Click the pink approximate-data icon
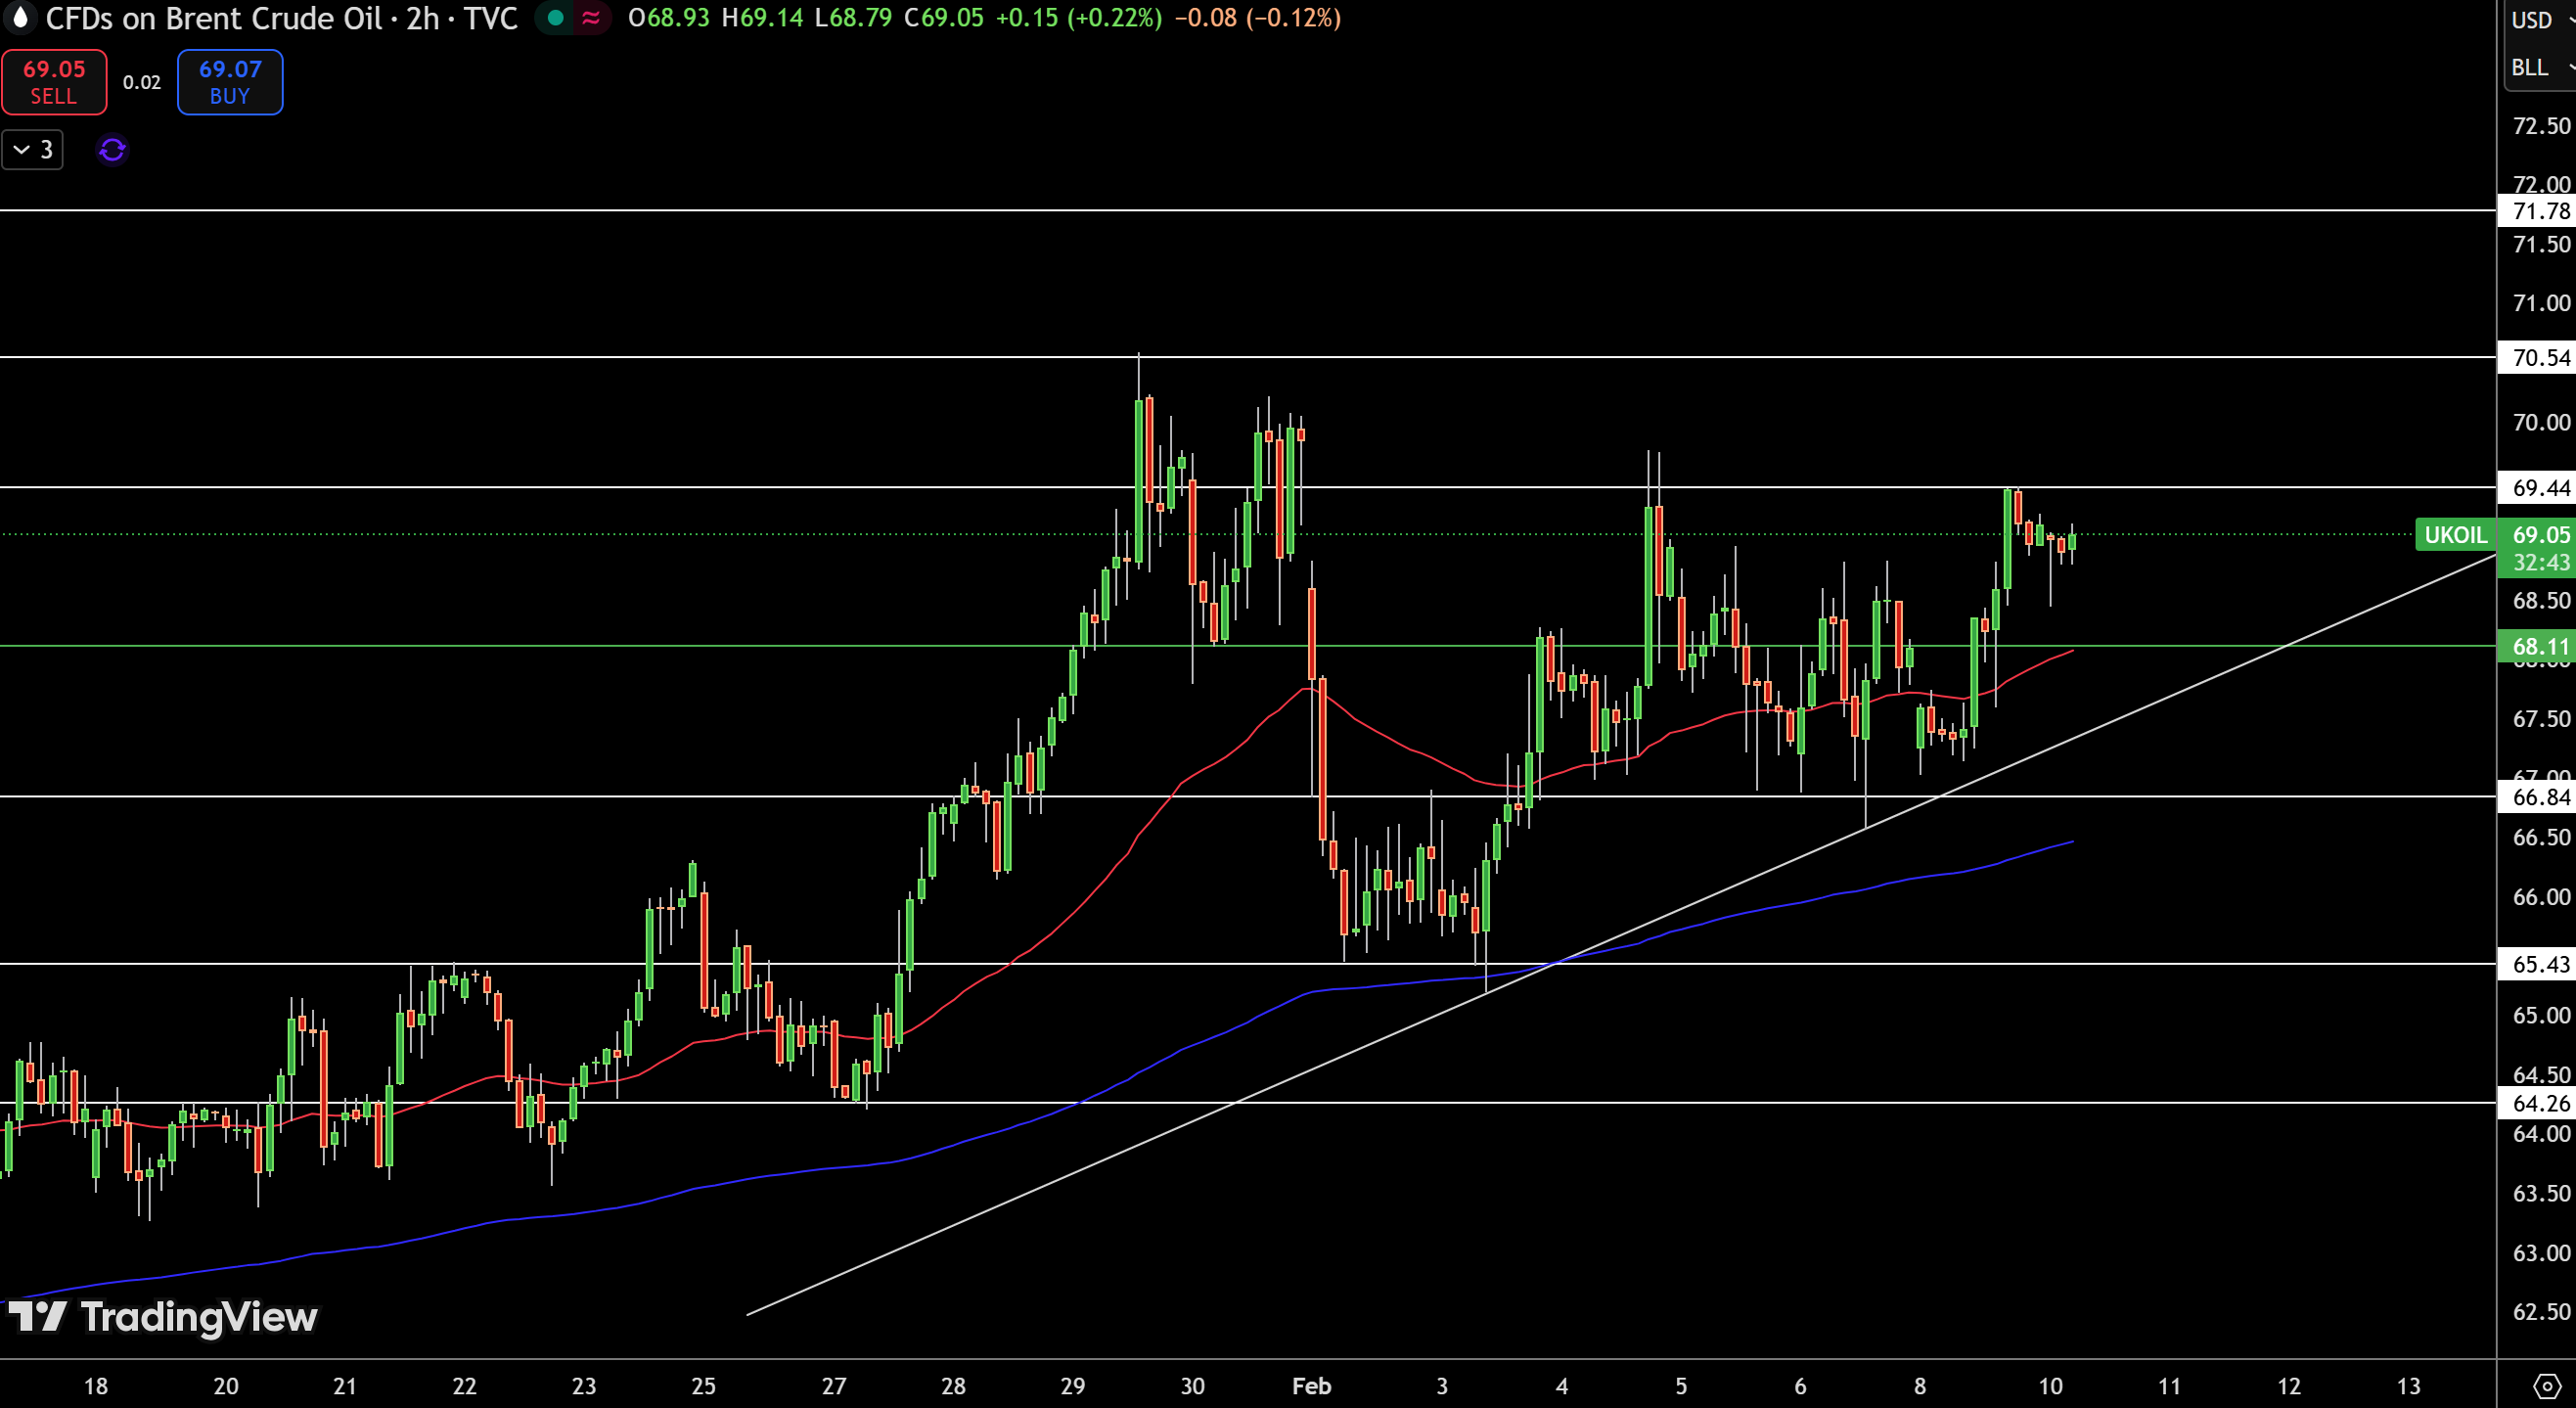The height and width of the screenshot is (1408, 2576). [591, 18]
